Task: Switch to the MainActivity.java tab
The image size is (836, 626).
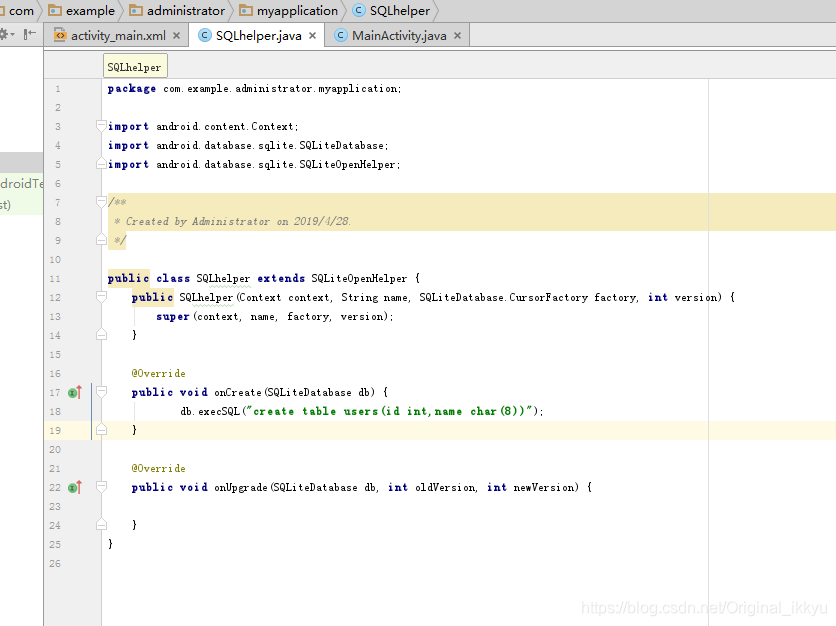Action: (399, 36)
